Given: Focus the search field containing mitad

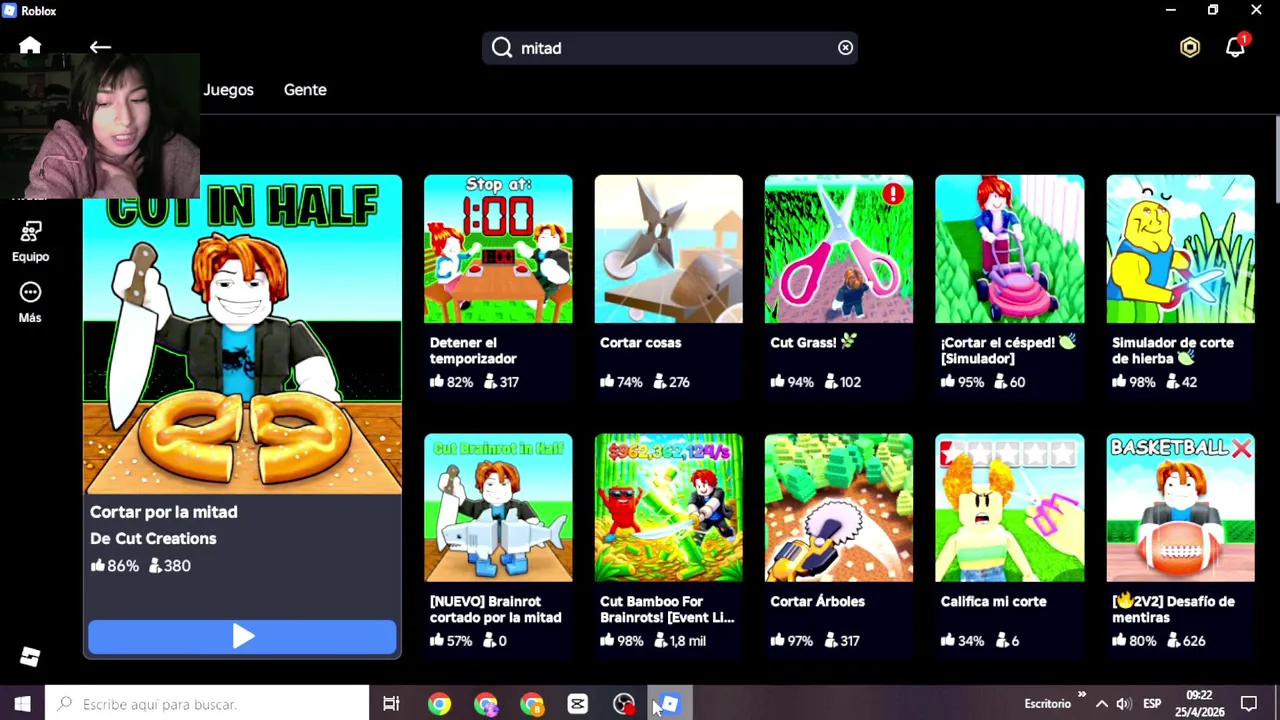Looking at the screenshot, I should pyautogui.click(x=670, y=48).
